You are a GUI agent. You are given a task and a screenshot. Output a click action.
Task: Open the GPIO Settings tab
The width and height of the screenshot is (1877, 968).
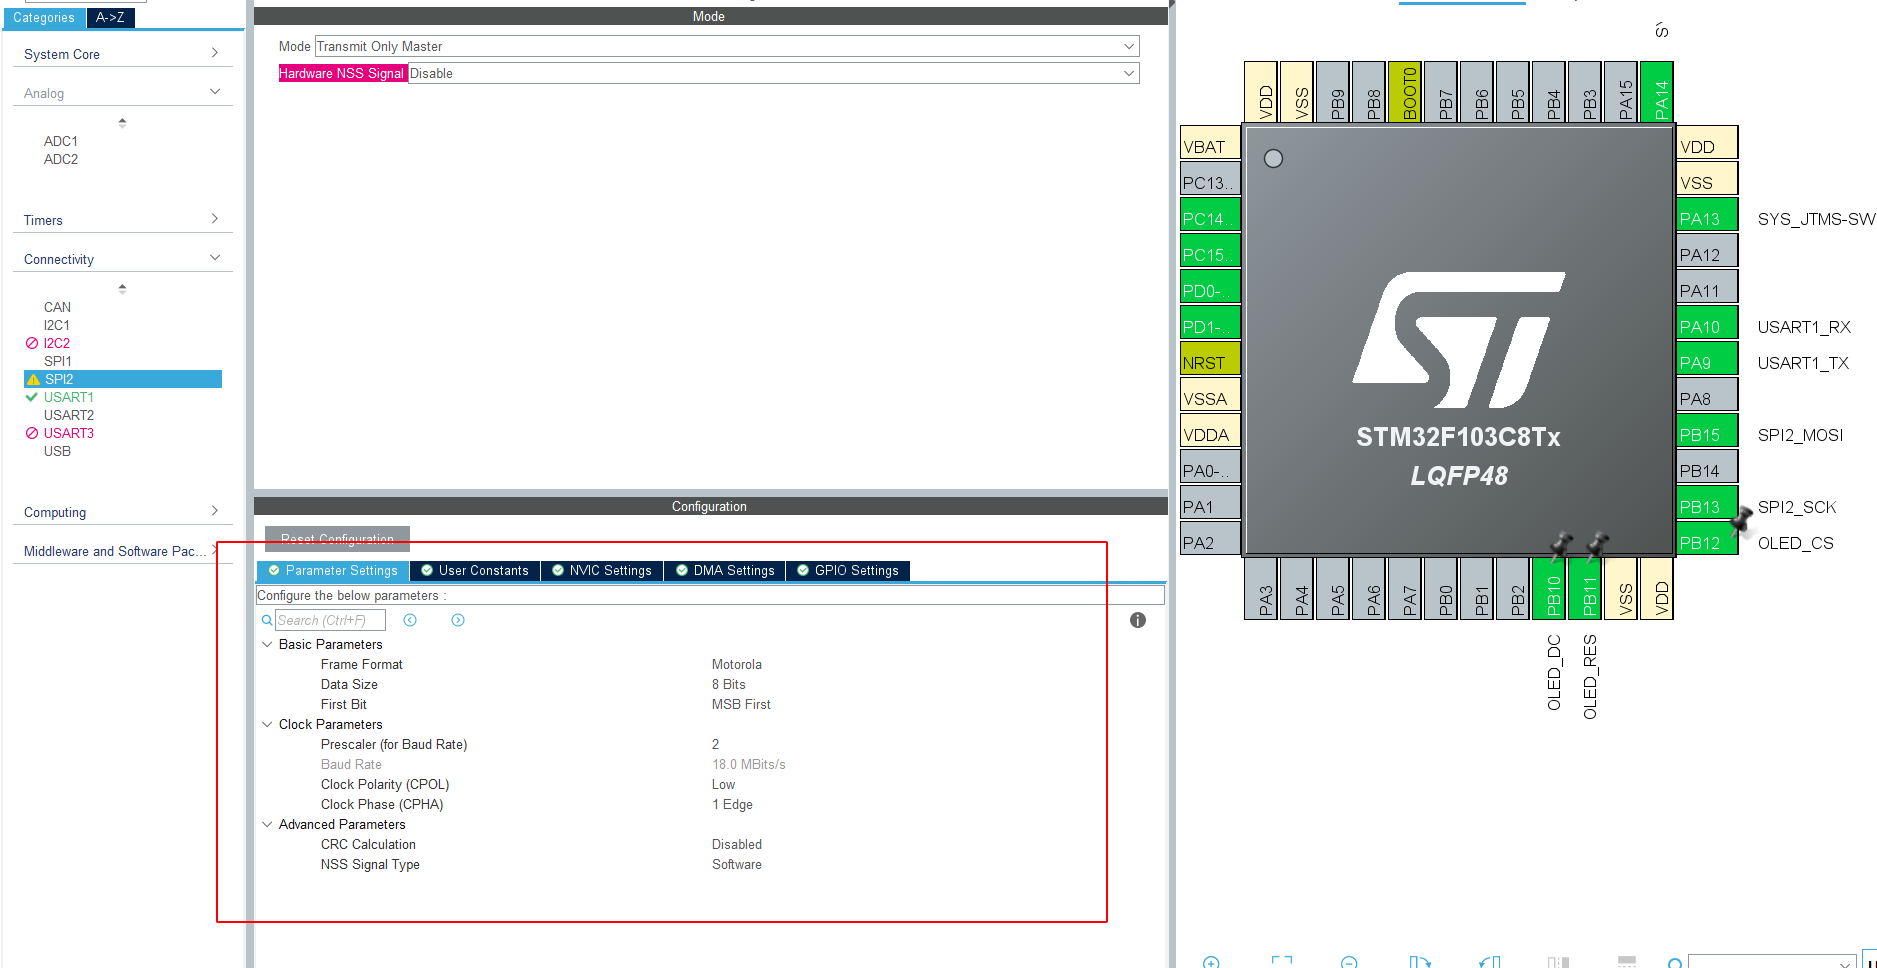pyautogui.click(x=848, y=570)
